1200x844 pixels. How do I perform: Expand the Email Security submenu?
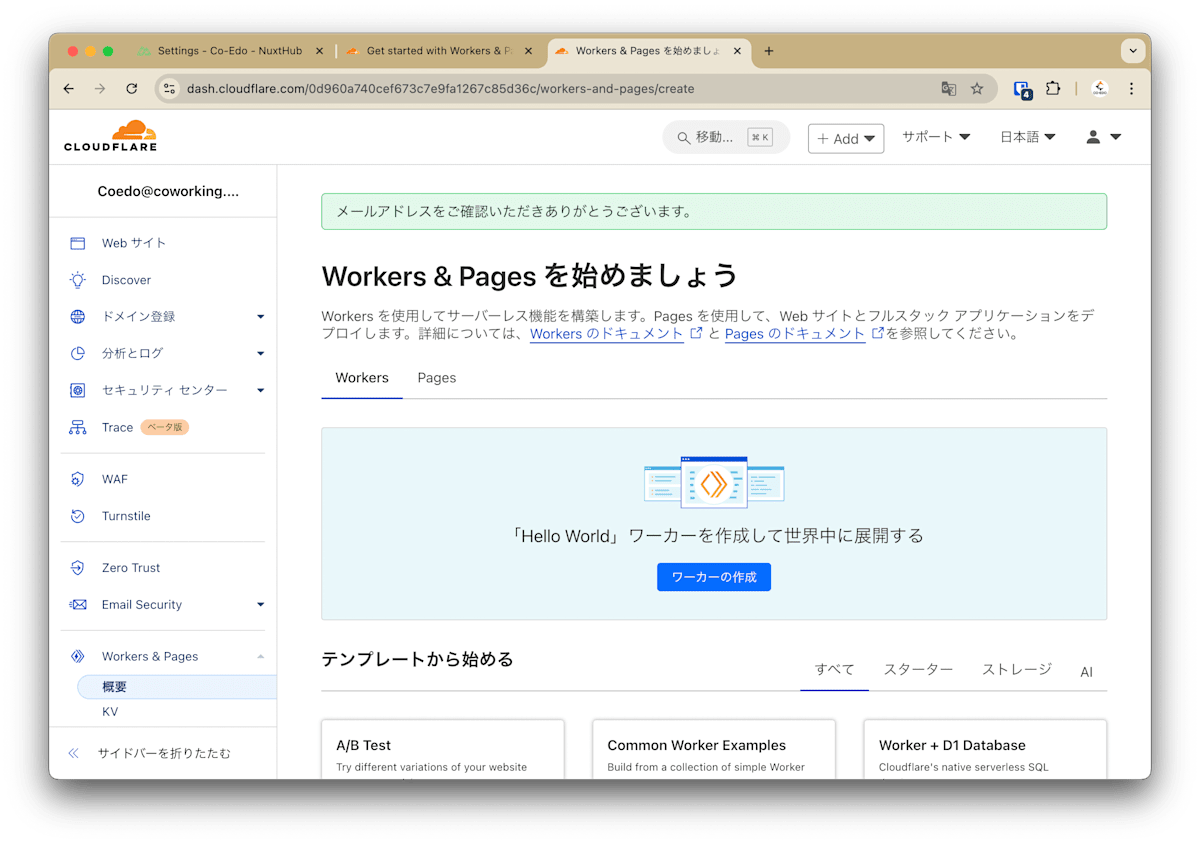[260, 605]
